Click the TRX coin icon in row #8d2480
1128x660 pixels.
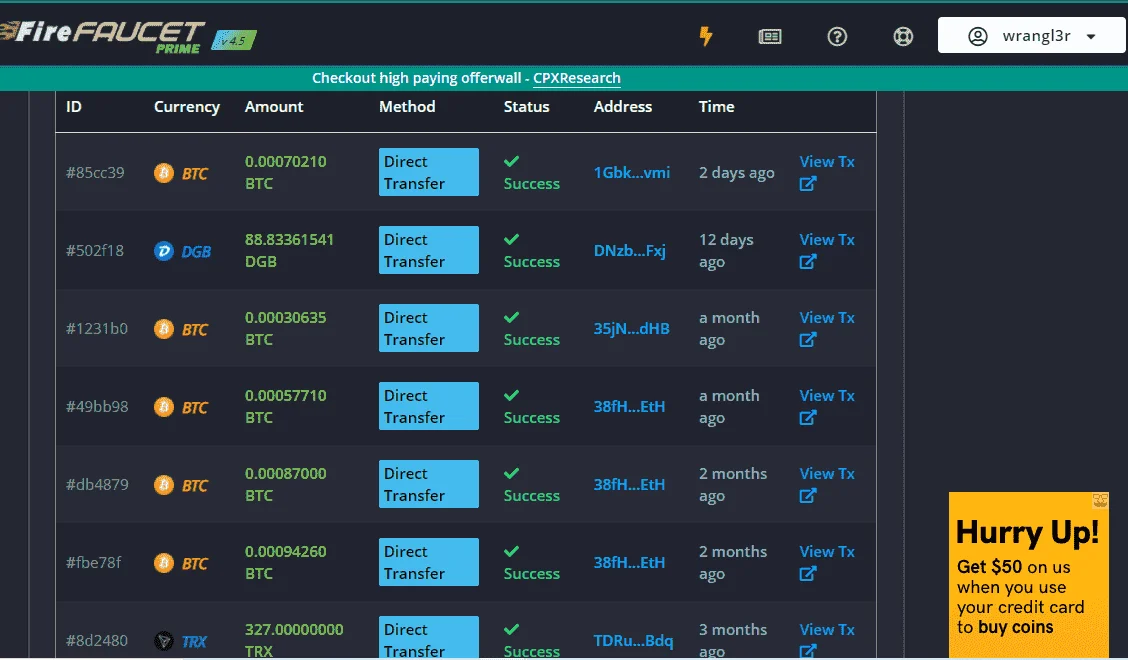click(164, 641)
